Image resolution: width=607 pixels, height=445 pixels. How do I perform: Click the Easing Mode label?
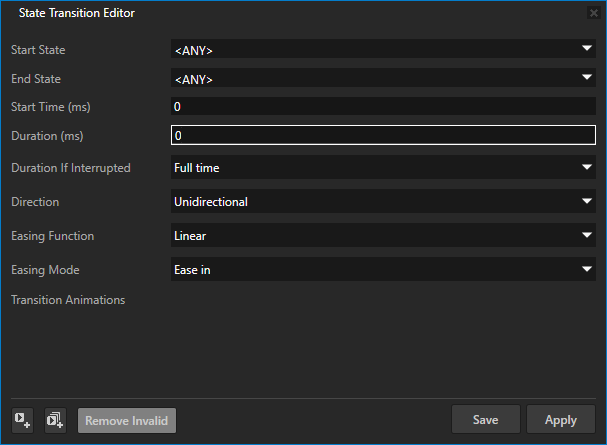[x=44, y=270]
